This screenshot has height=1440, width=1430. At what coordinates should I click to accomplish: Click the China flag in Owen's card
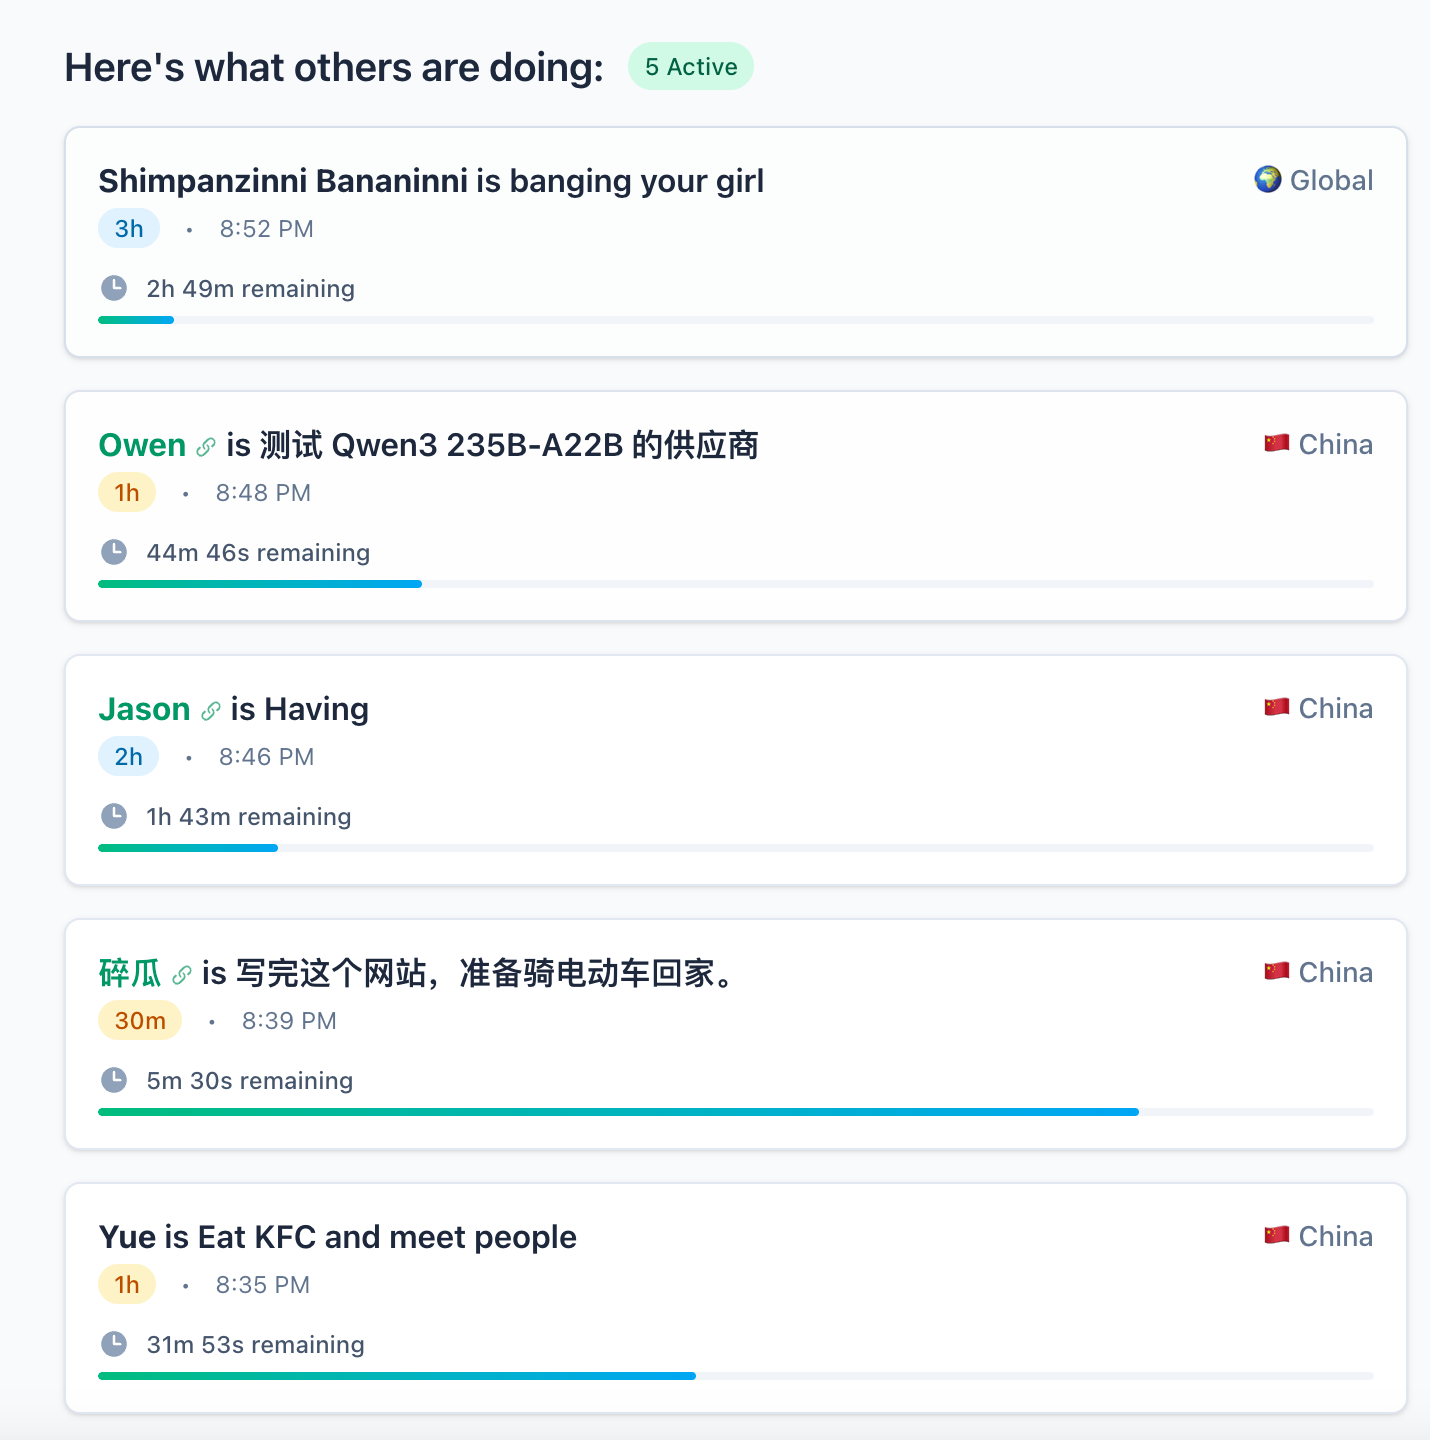point(1276,444)
